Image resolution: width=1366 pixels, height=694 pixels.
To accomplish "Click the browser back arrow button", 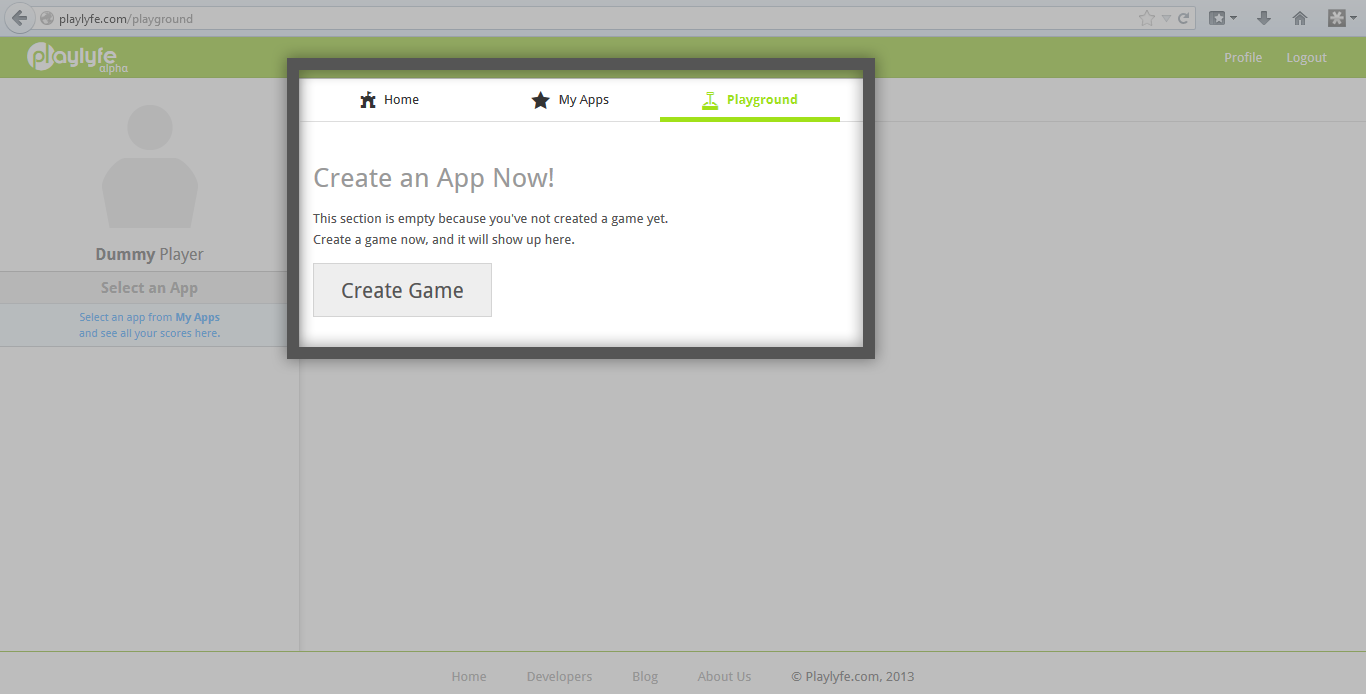I will click(x=19, y=18).
